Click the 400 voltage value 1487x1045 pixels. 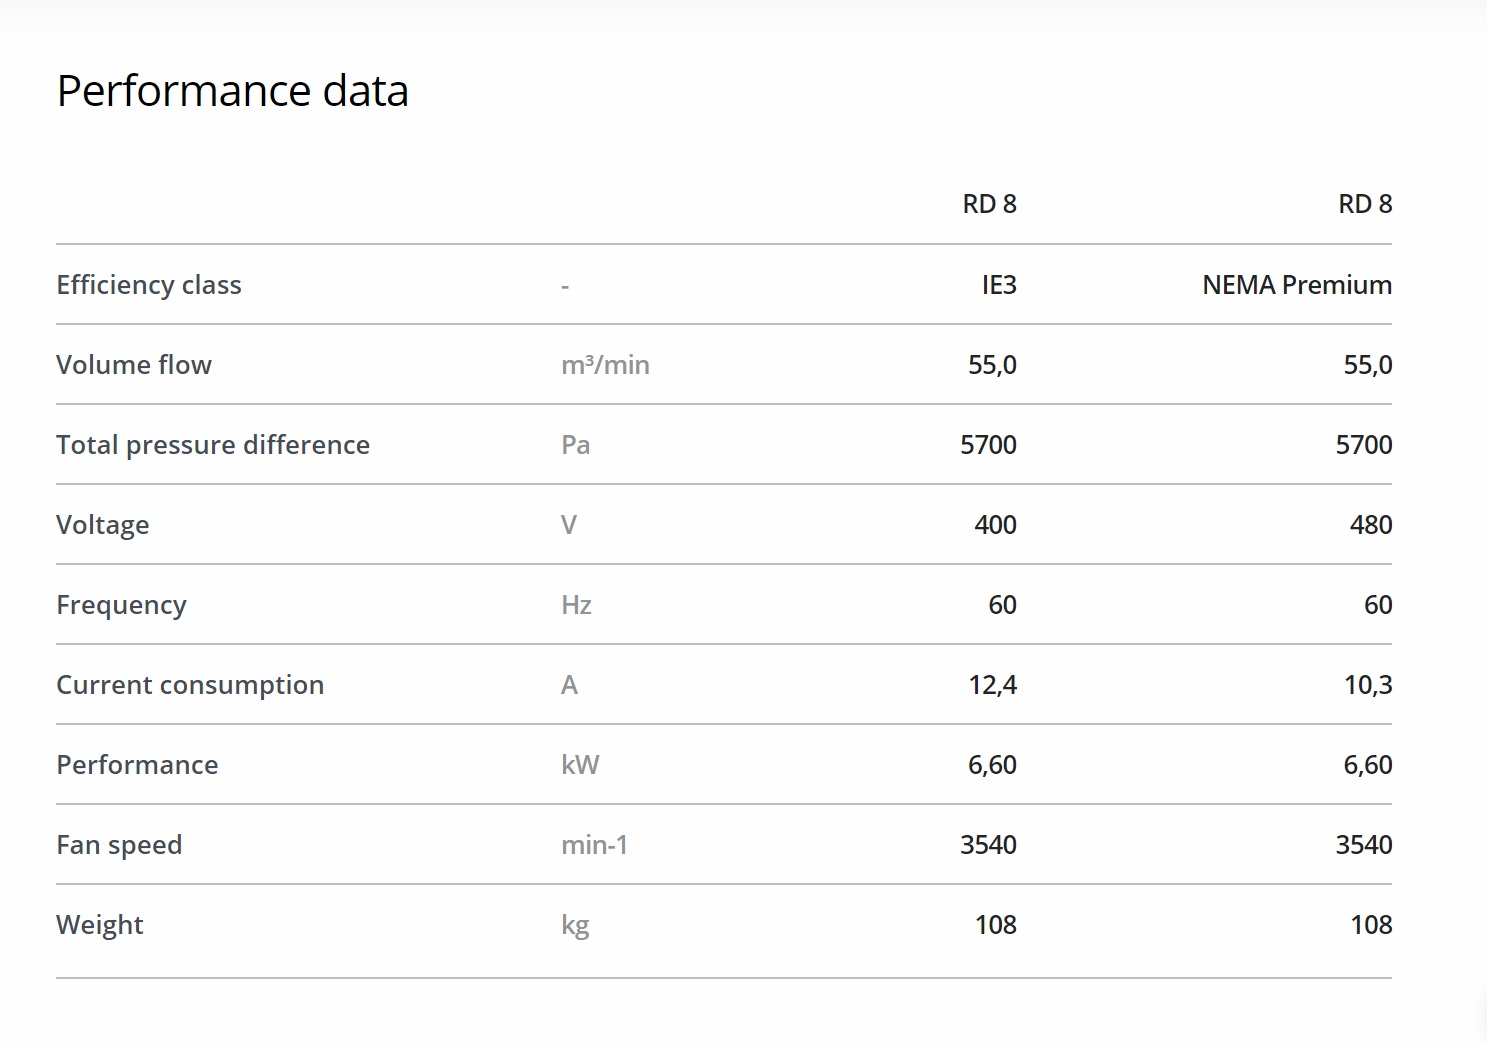coord(995,525)
